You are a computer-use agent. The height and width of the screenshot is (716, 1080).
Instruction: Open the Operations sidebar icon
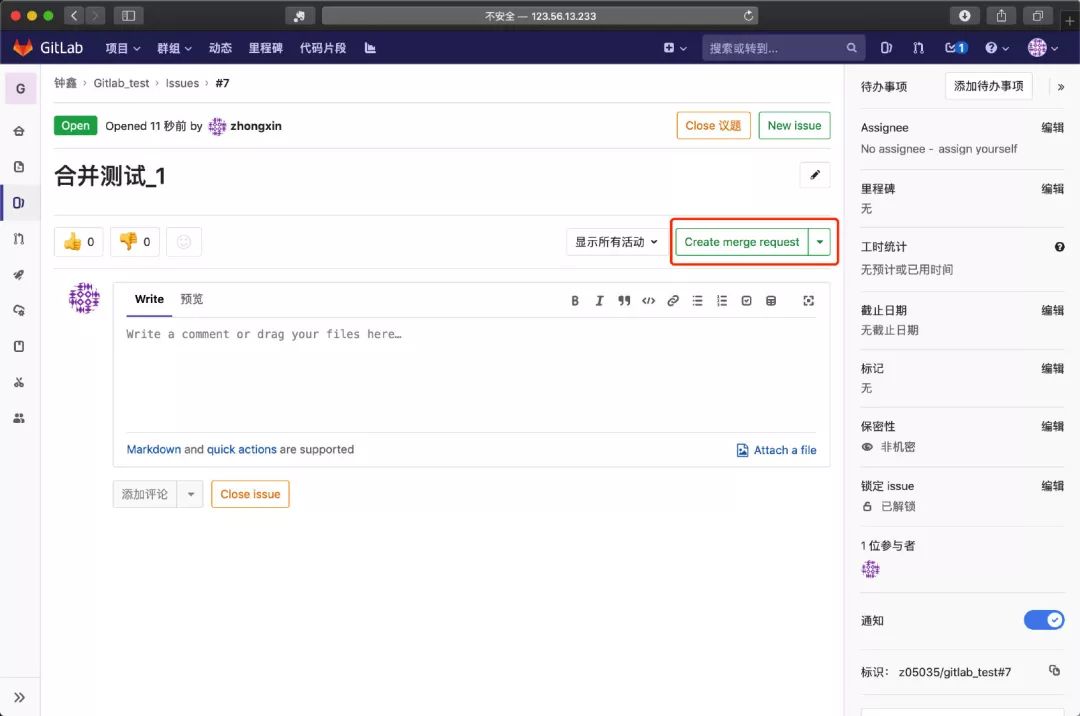[x=19, y=310]
